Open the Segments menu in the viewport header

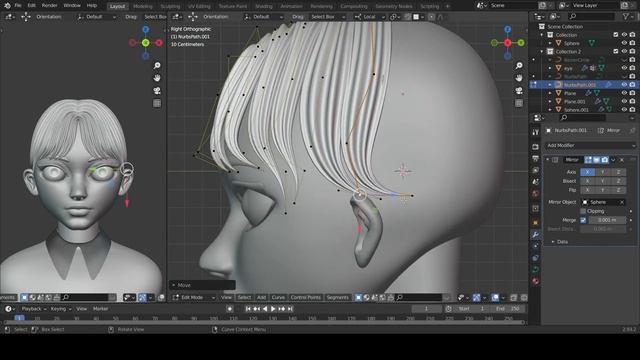pos(338,298)
